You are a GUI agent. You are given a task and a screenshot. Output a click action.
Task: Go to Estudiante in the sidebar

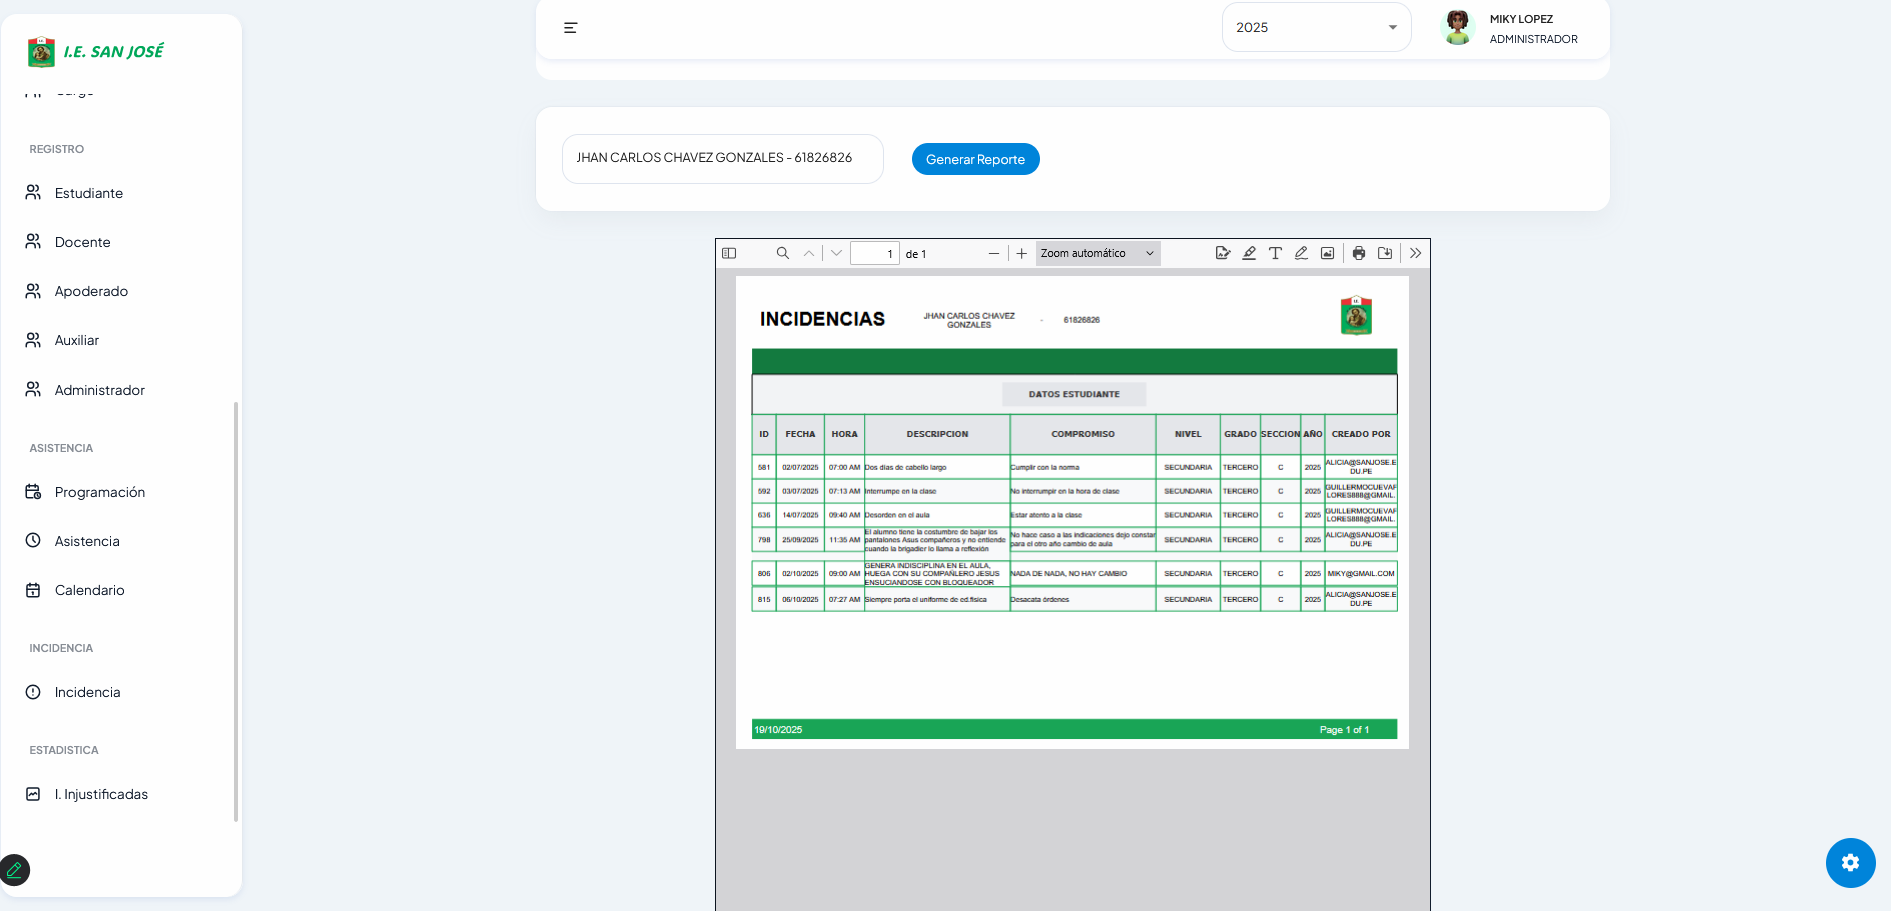coord(89,193)
